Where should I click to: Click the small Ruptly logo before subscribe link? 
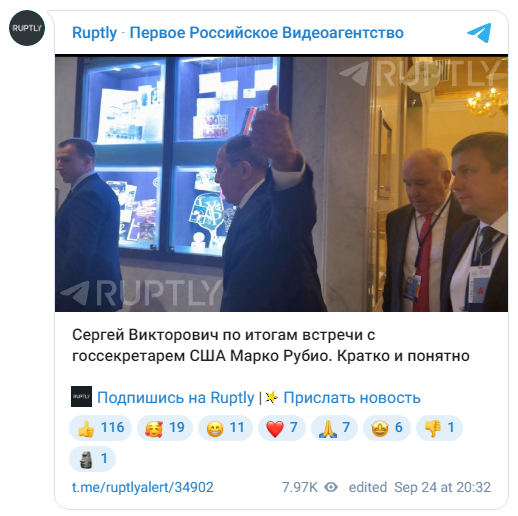coord(81,396)
